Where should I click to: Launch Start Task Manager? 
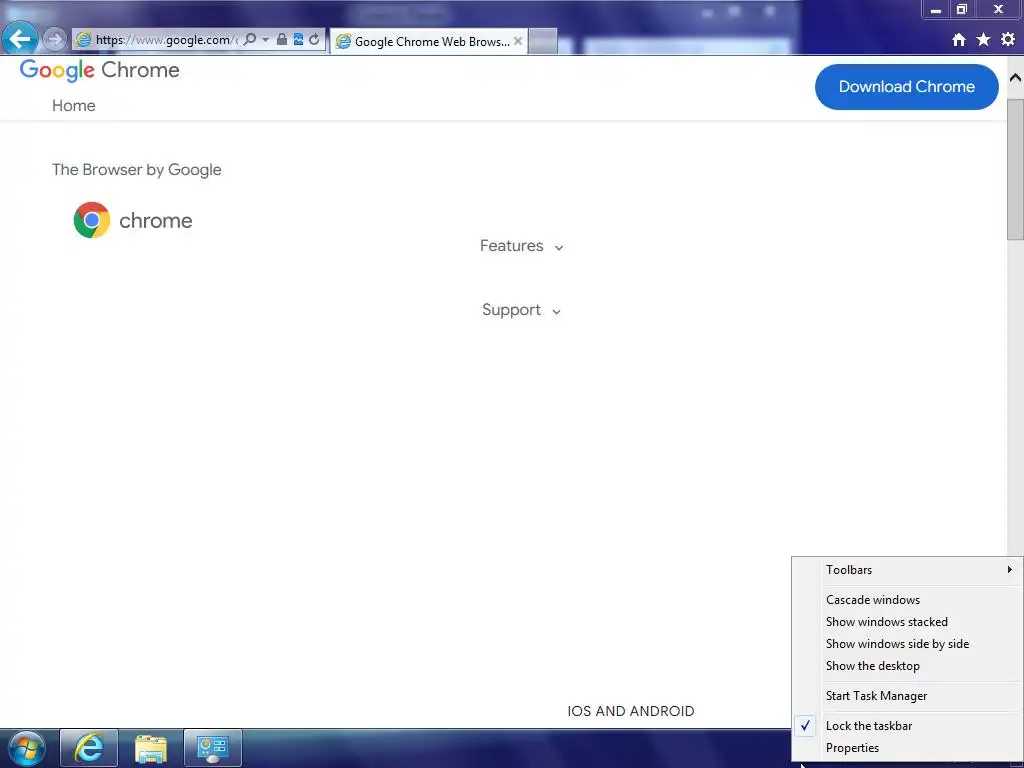[907, 696]
